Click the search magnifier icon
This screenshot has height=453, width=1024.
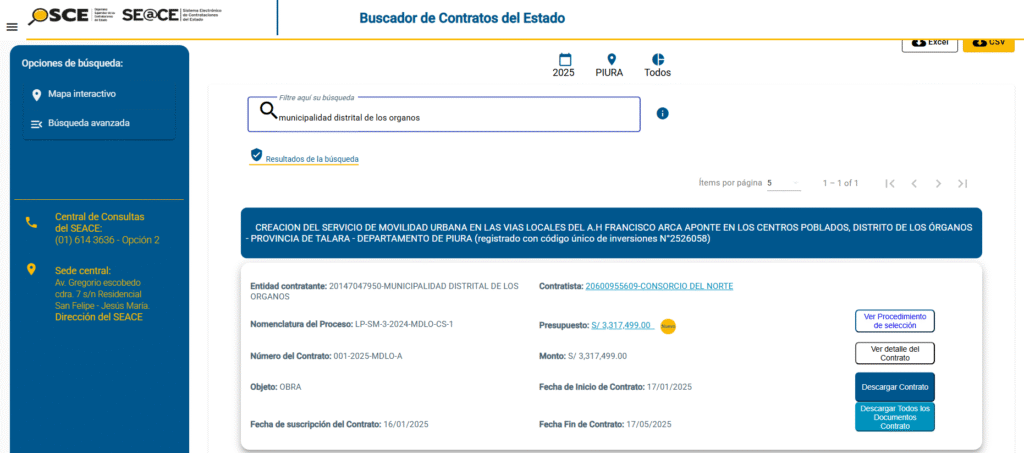tap(268, 111)
